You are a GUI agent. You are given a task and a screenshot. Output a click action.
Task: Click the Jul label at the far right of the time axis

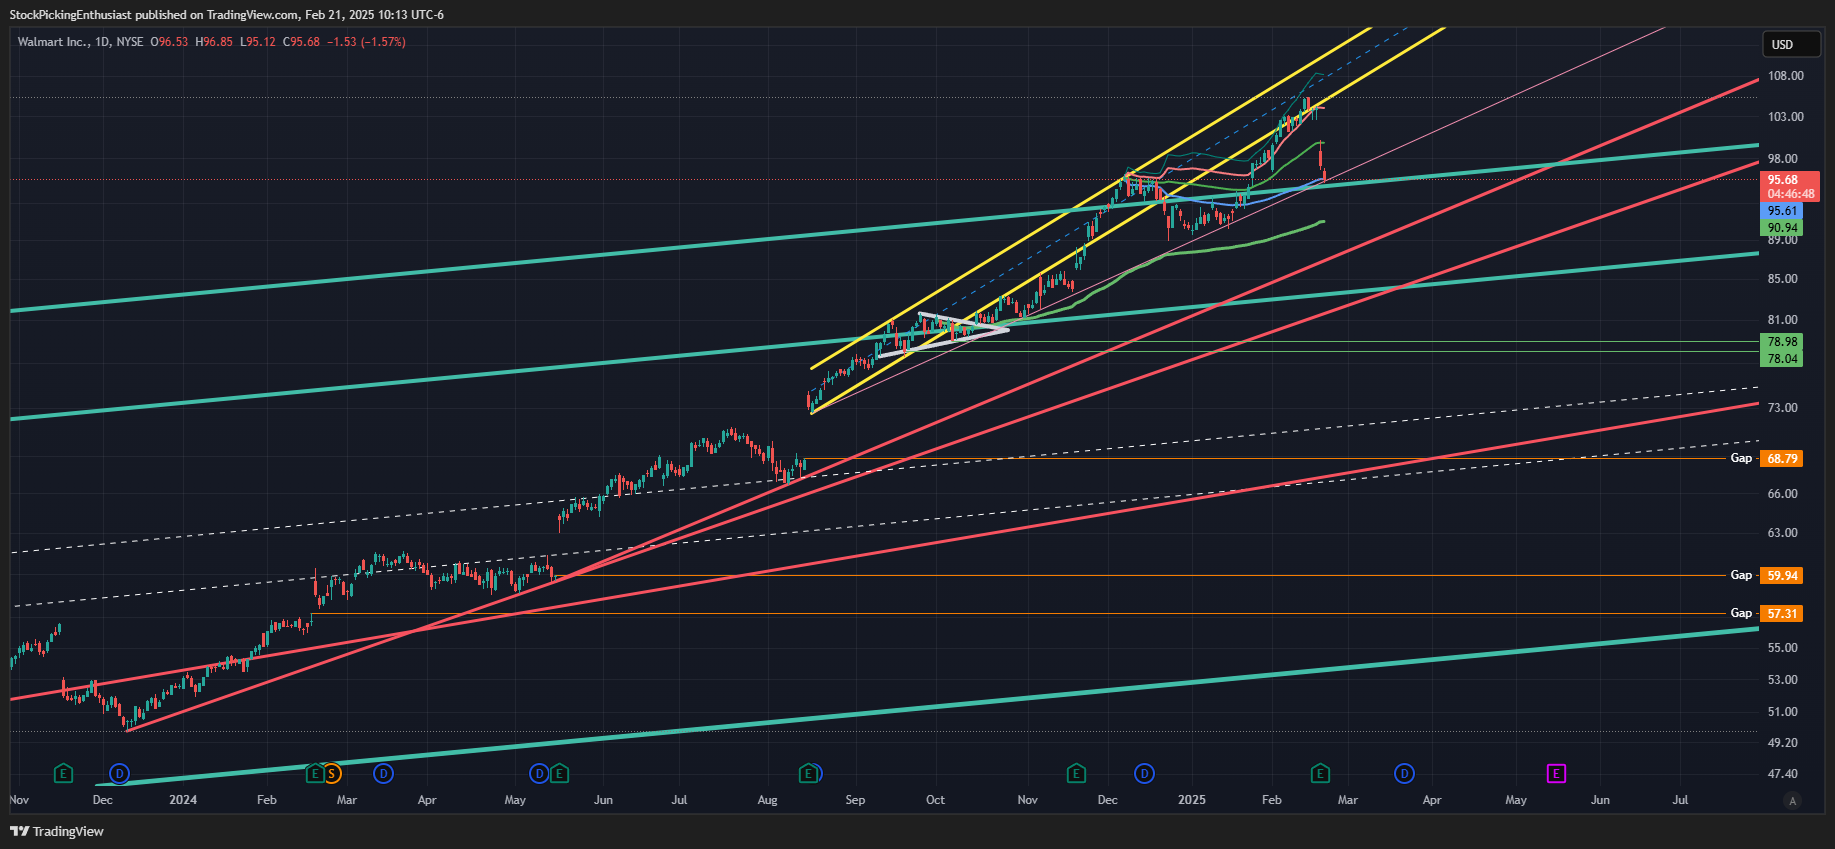pos(1680,800)
